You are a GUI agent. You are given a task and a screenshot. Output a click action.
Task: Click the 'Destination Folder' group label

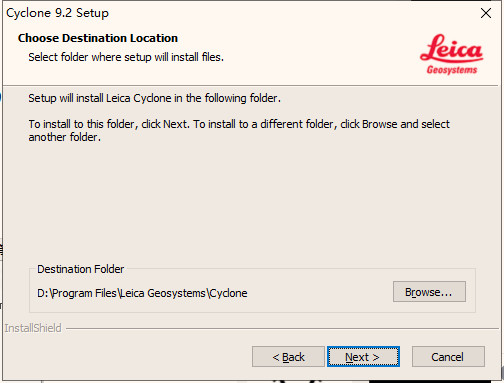[80, 269]
